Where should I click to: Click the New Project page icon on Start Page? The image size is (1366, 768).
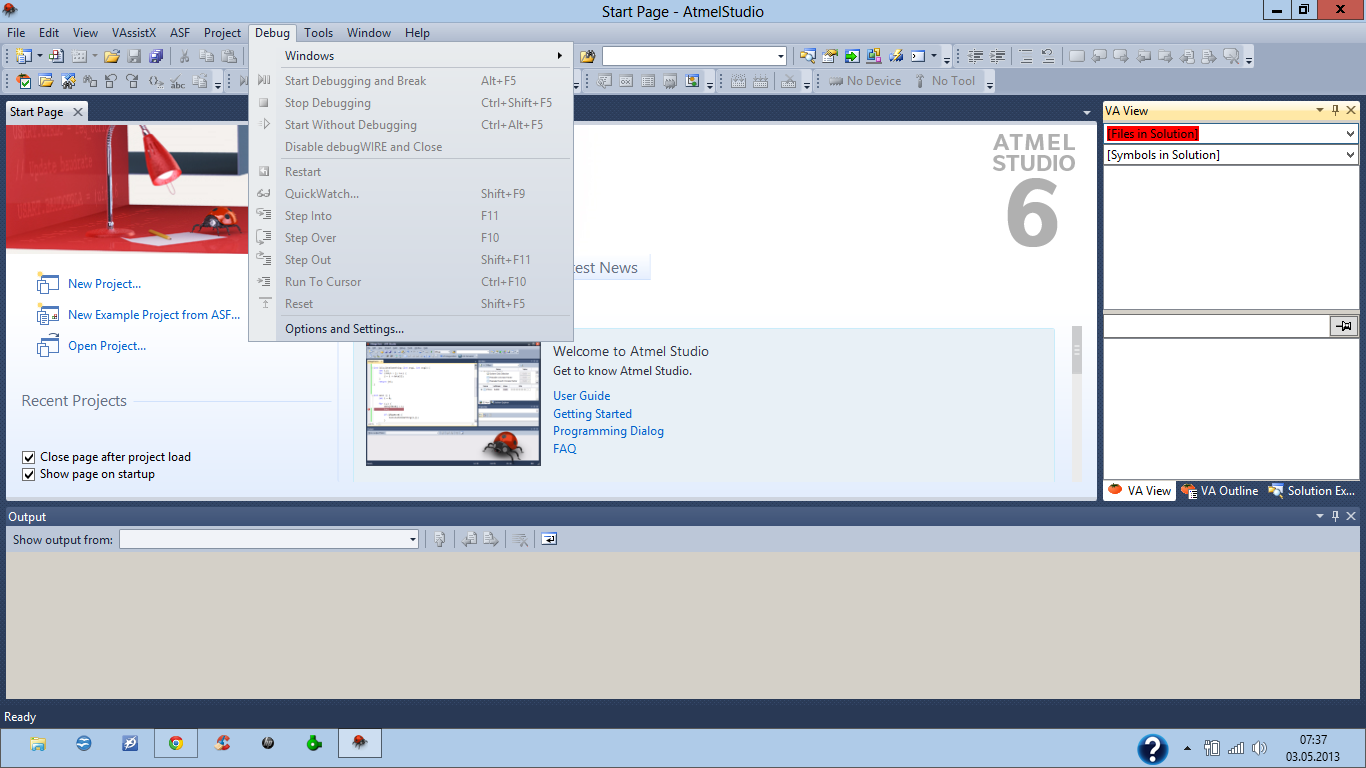tap(48, 284)
